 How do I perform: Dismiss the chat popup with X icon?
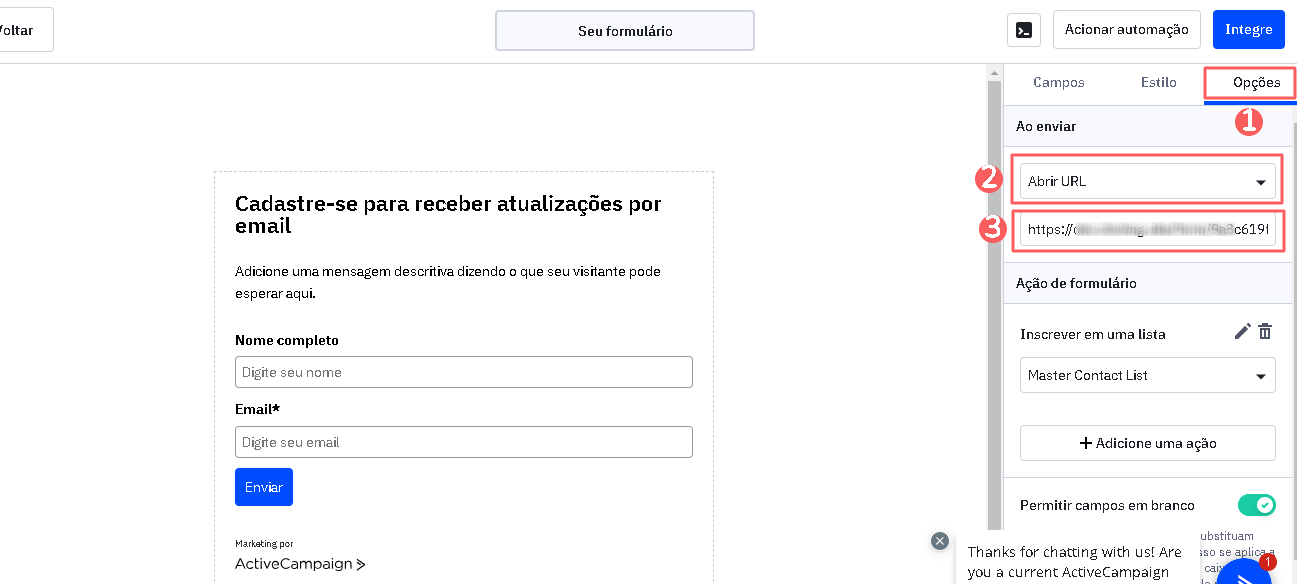(939, 541)
